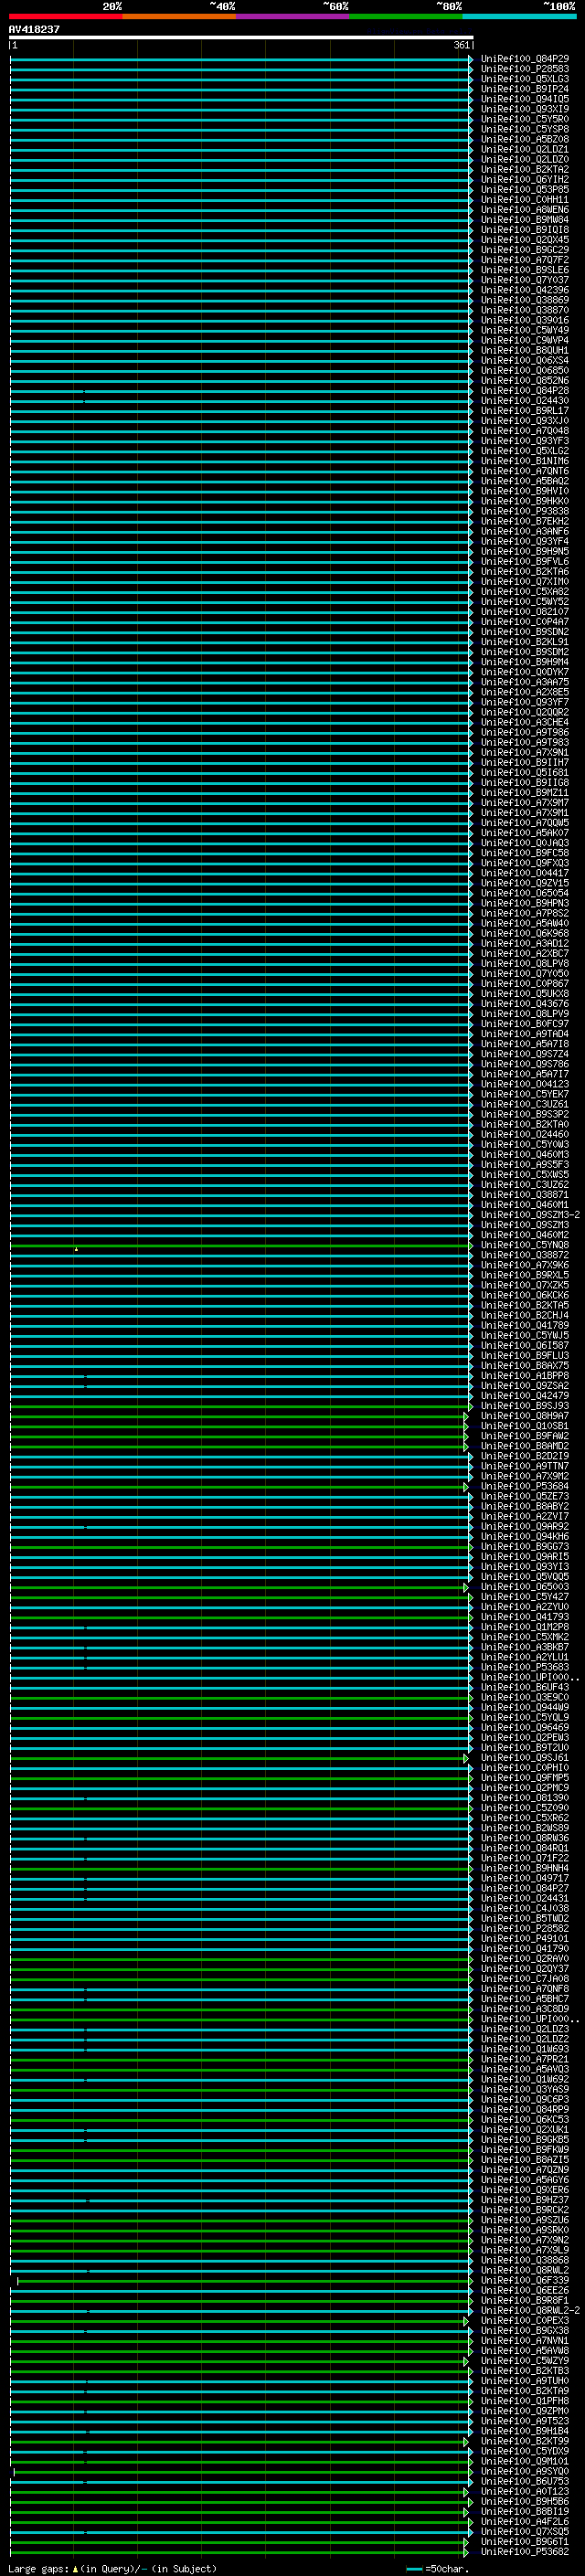
Task: Select the UniRef100_O24430 label
Action: (x=525, y=401)
